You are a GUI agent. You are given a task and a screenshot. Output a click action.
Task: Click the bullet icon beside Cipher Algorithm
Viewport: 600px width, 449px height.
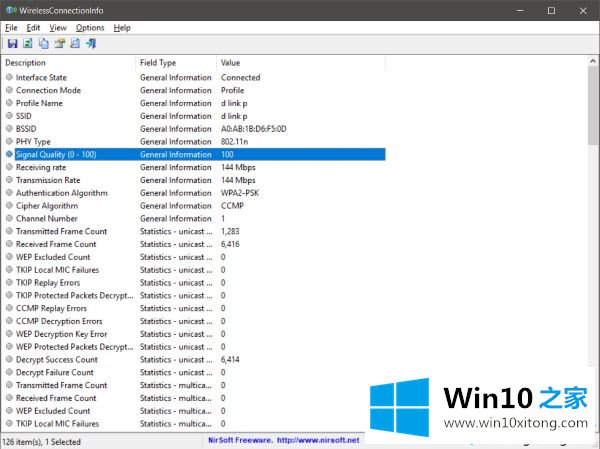pyautogui.click(x=10, y=205)
